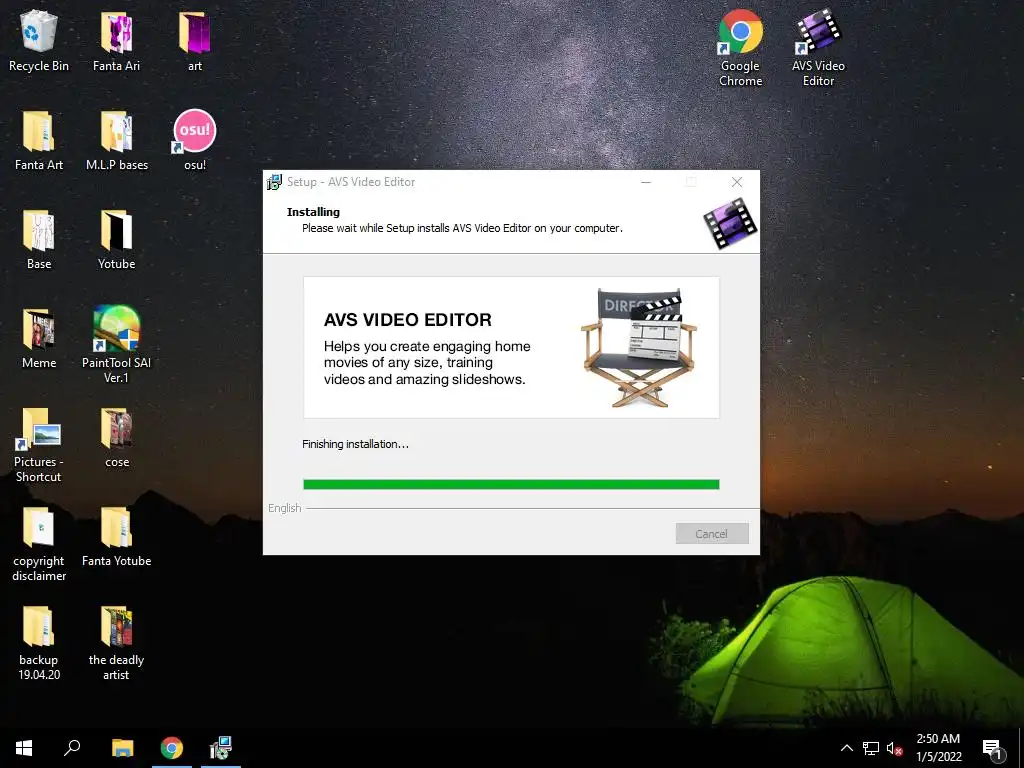Viewport: 1024px width, 768px height.
Task: Click the AVS film reel logo in Setup header
Action: tap(730, 224)
